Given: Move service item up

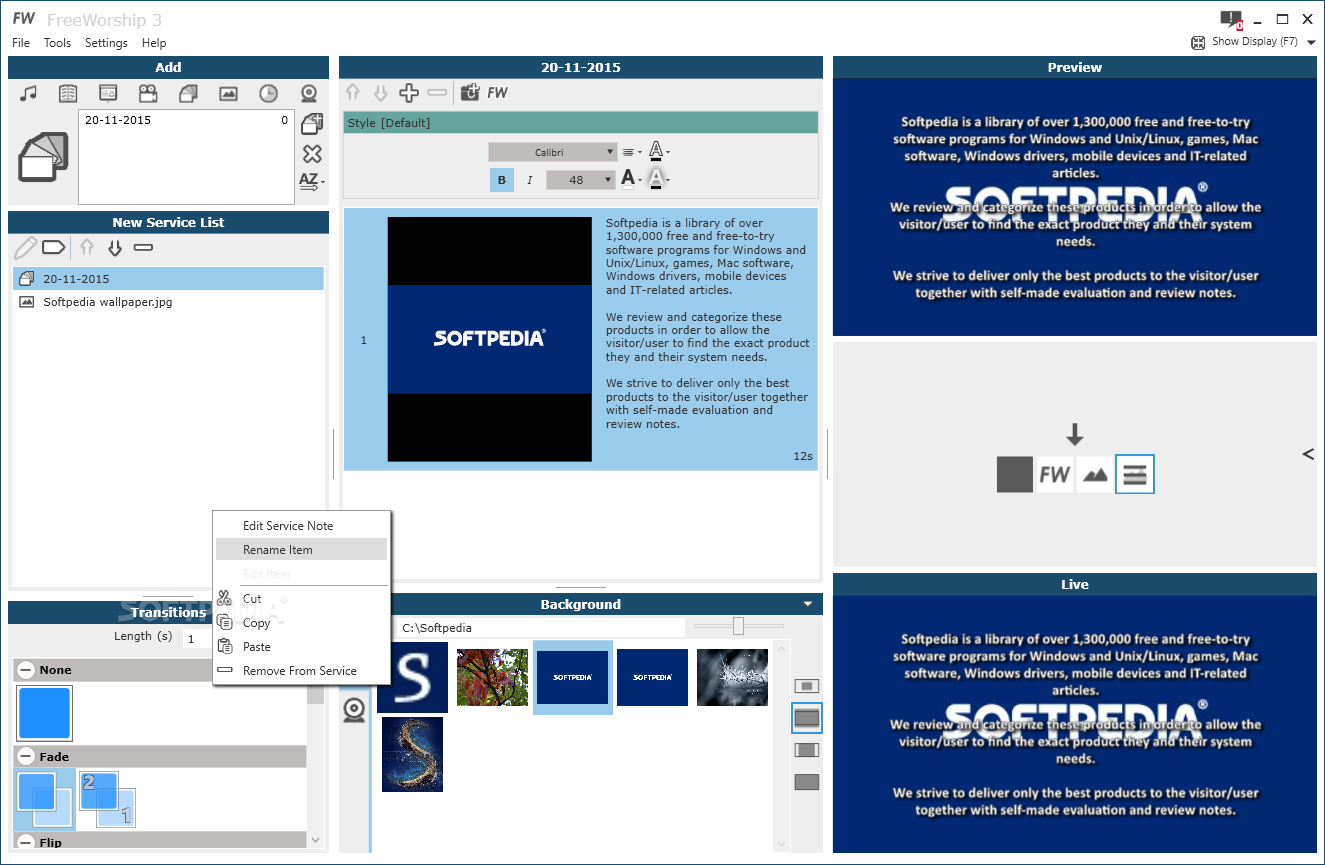Looking at the screenshot, I should coord(87,247).
